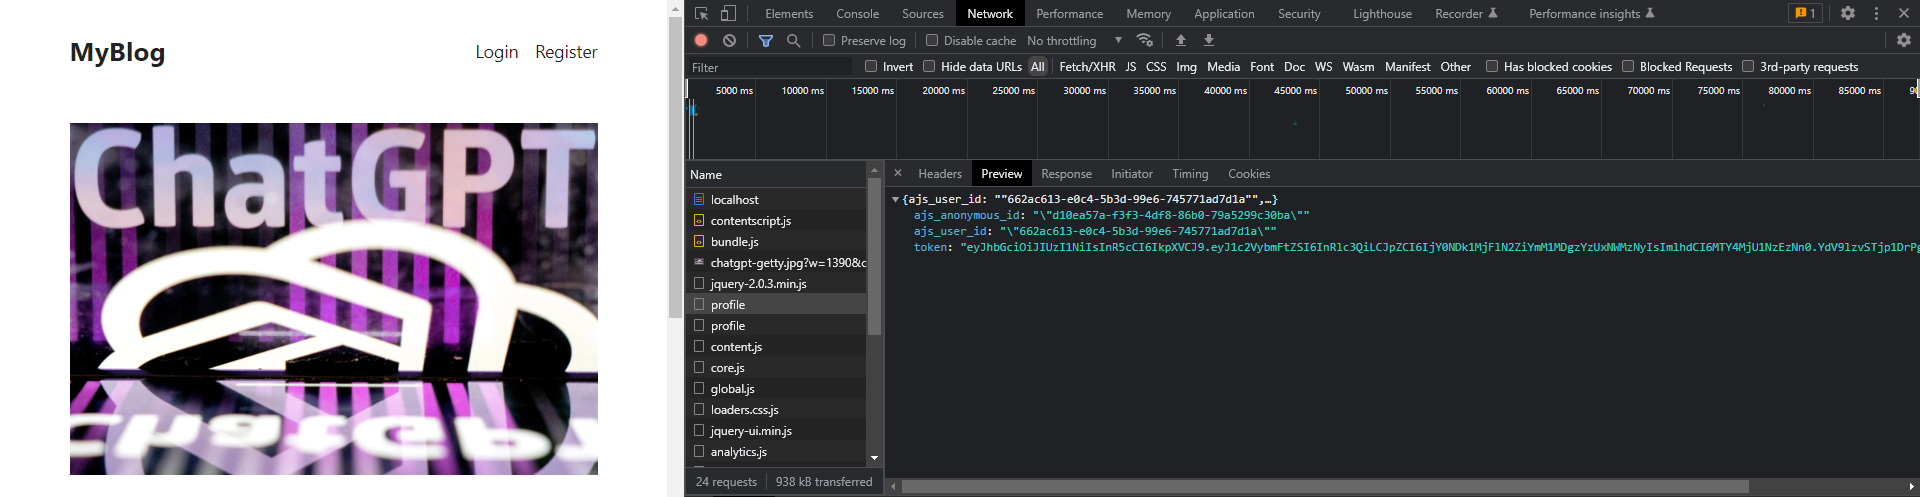This screenshot has width=1920, height=497.
Task: Click the token value in preview
Action: point(1438,247)
